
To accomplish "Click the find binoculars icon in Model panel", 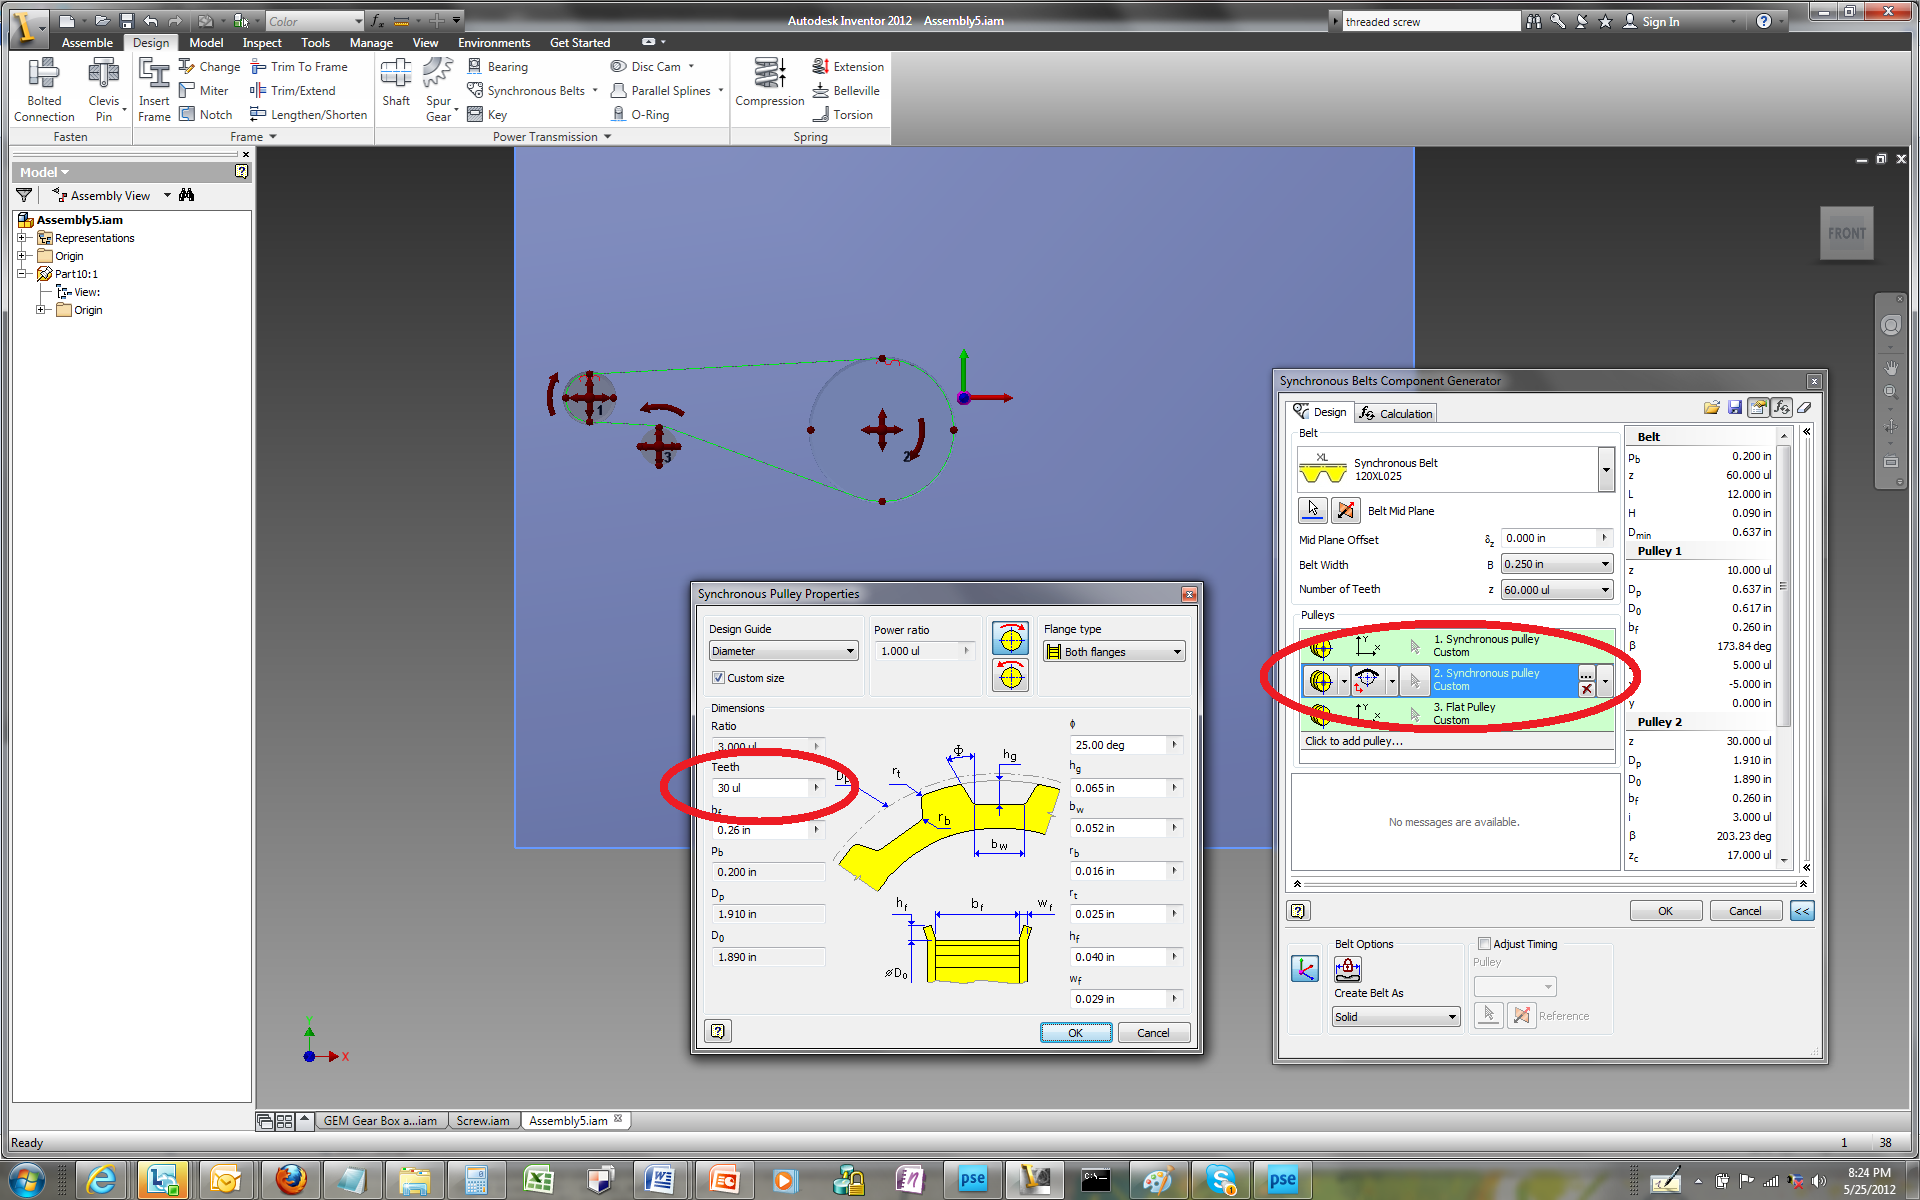I will pos(187,195).
